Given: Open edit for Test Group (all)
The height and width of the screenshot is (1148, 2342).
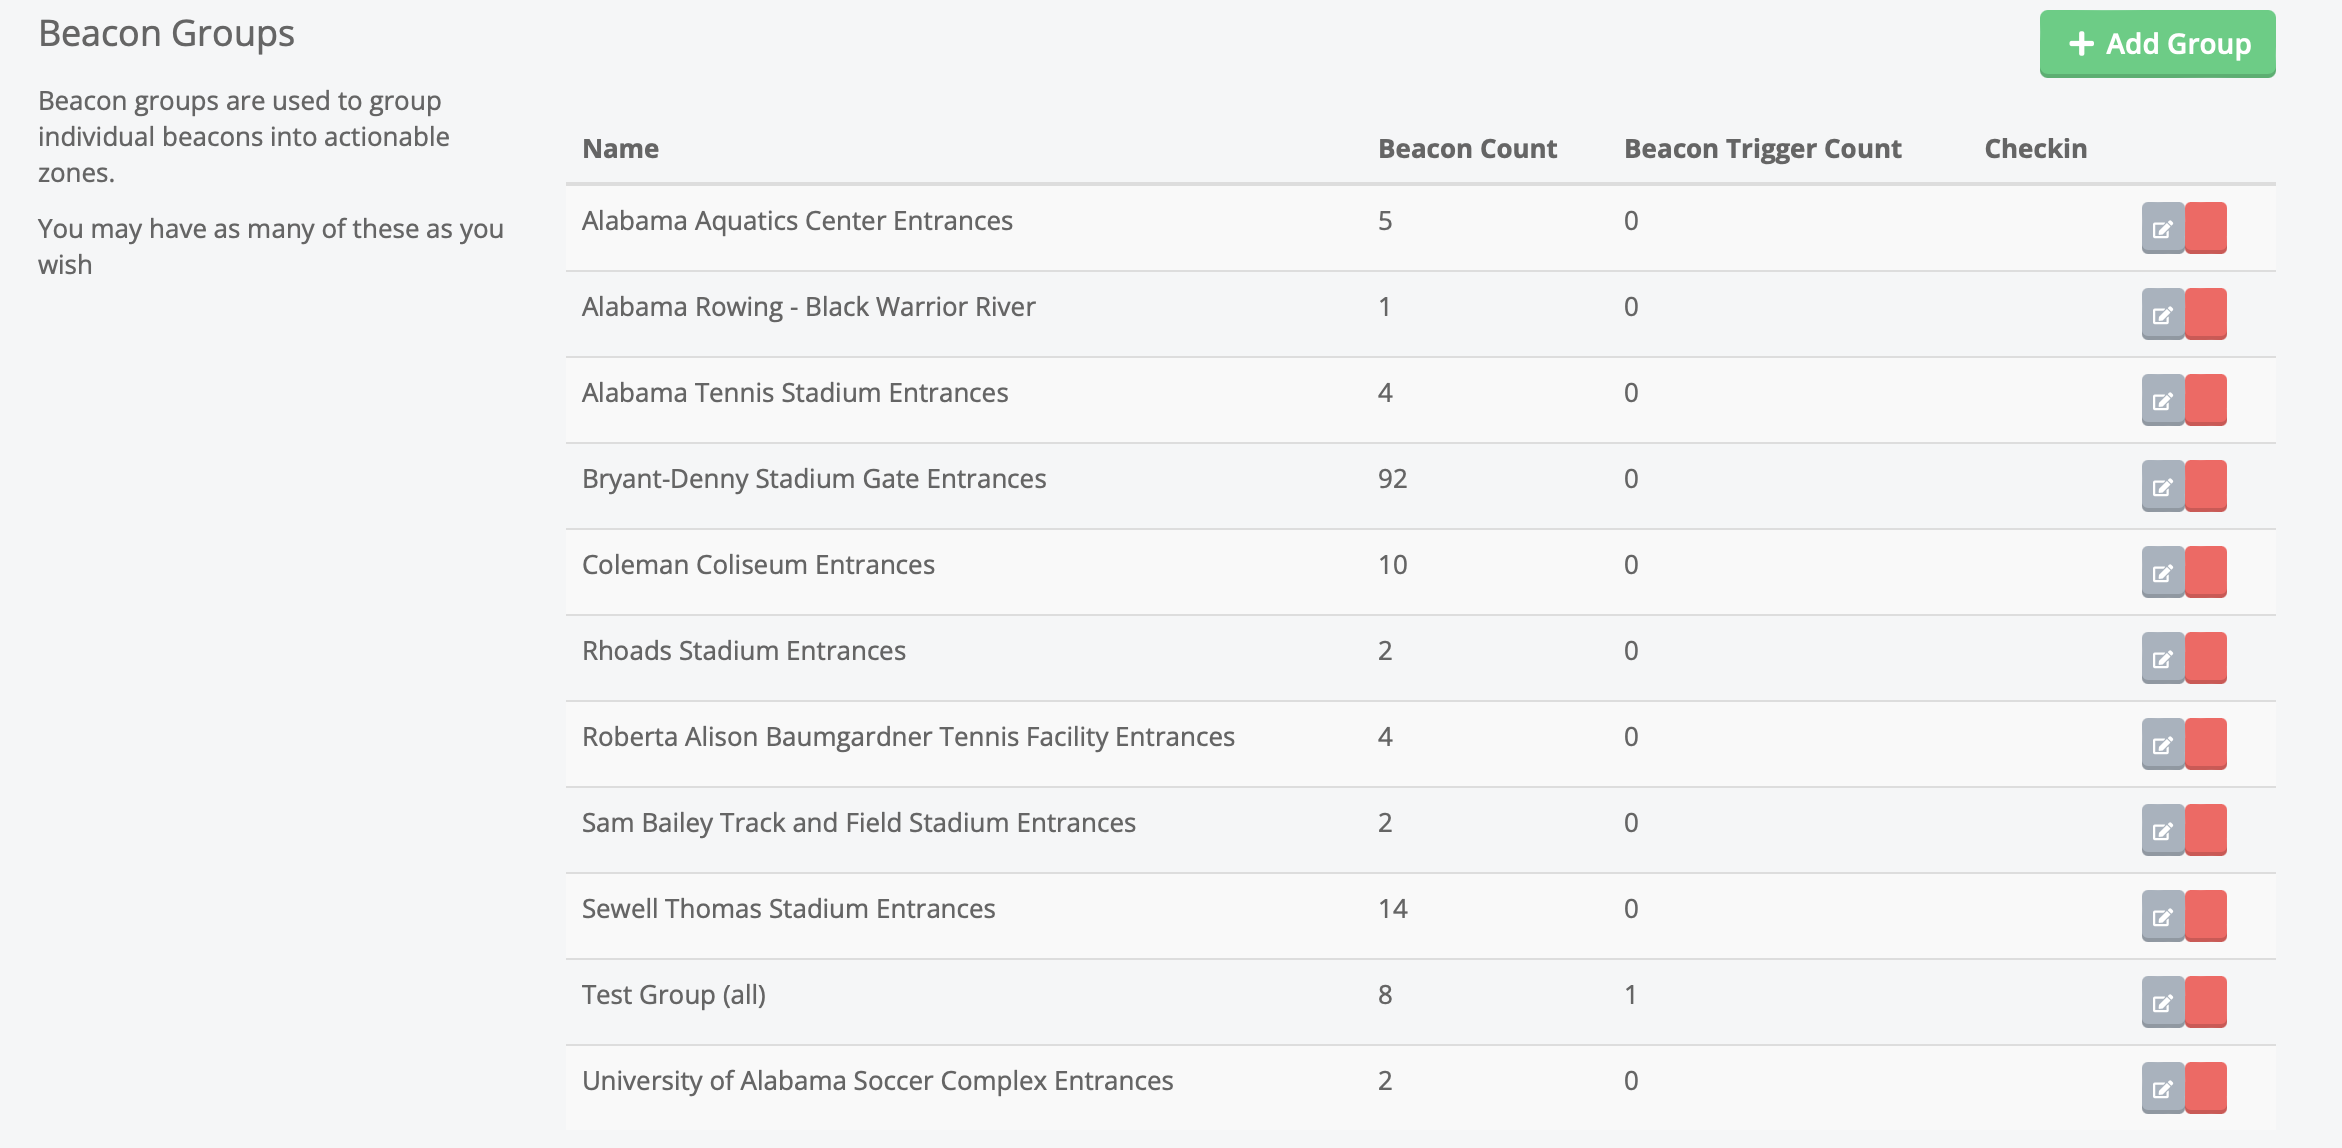Looking at the screenshot, I should (2163, 1003).
